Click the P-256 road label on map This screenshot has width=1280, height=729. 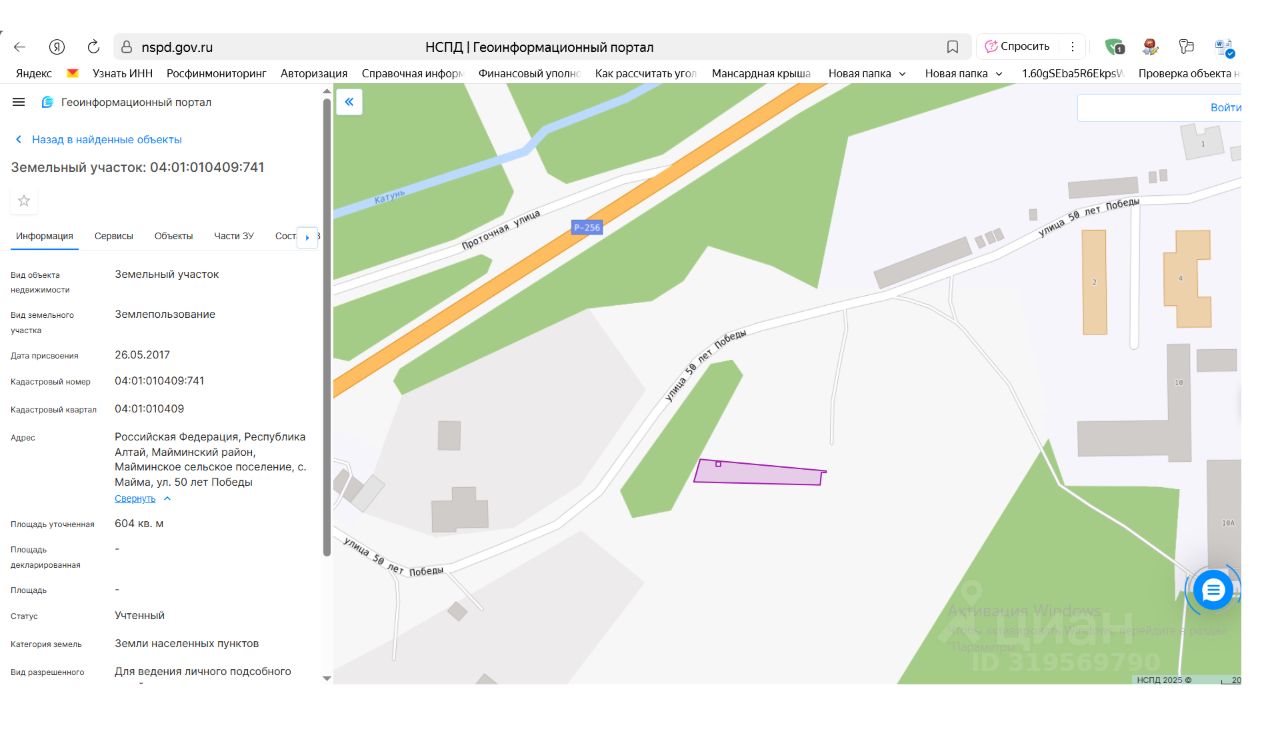click(587, 228)
